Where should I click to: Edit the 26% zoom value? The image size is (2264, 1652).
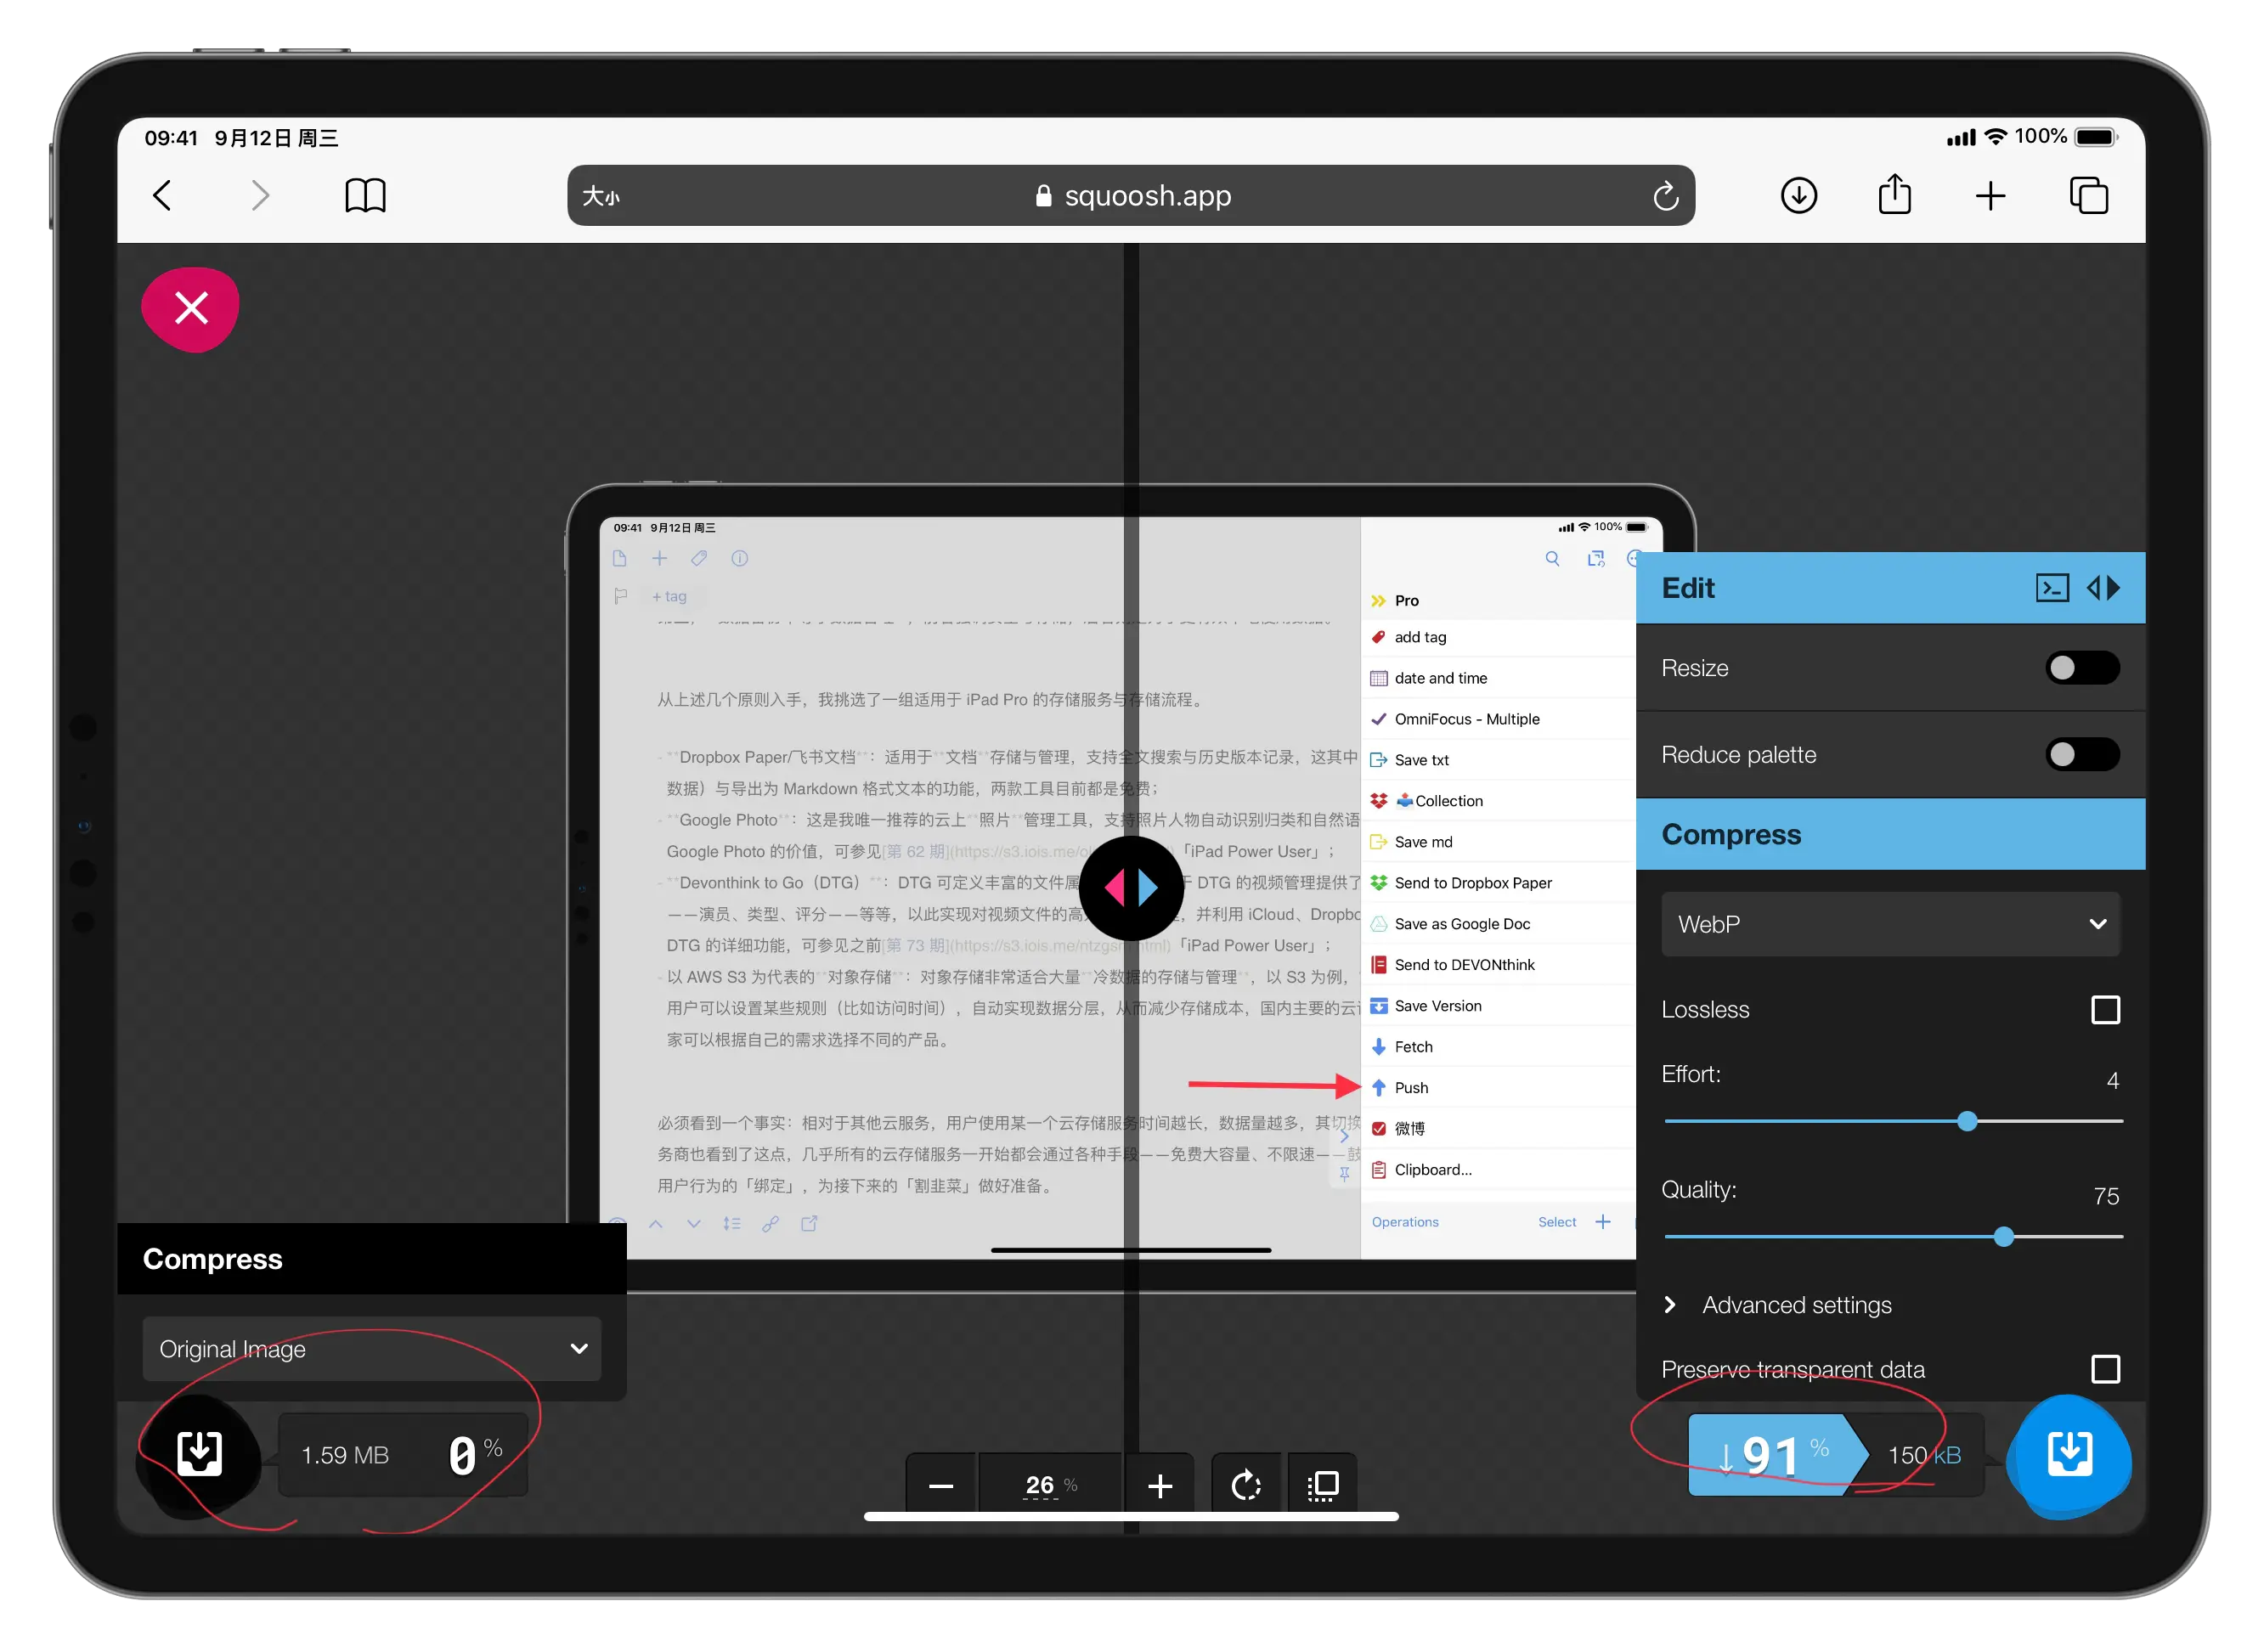point(1050,1486)
